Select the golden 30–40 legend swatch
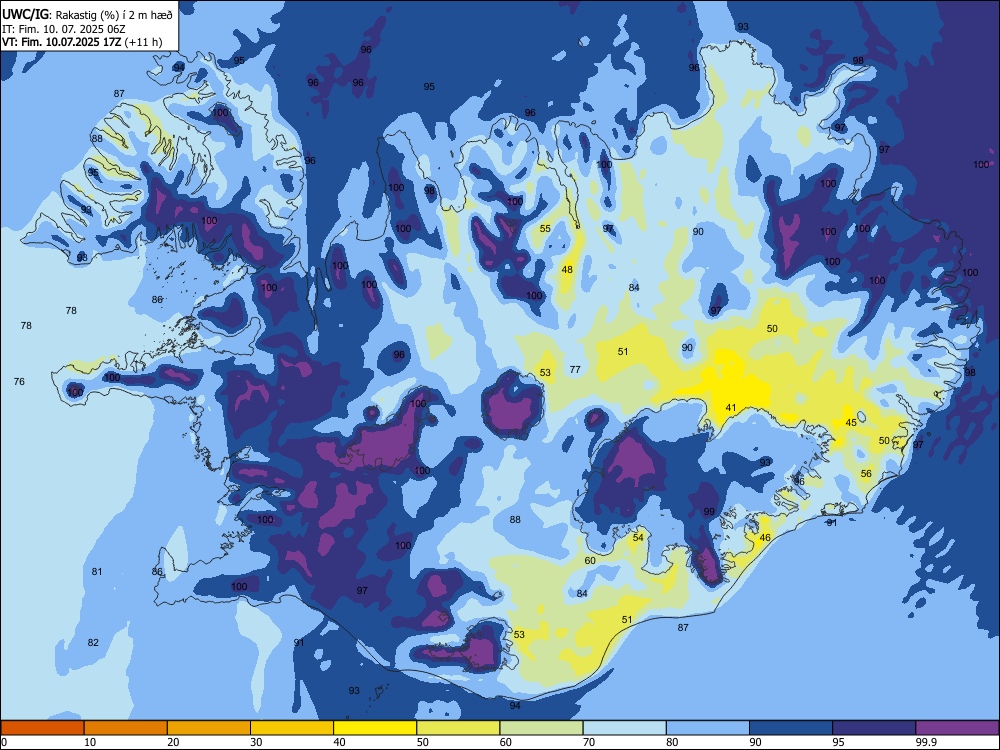The image size is (1000, 750). pos(292,728)
